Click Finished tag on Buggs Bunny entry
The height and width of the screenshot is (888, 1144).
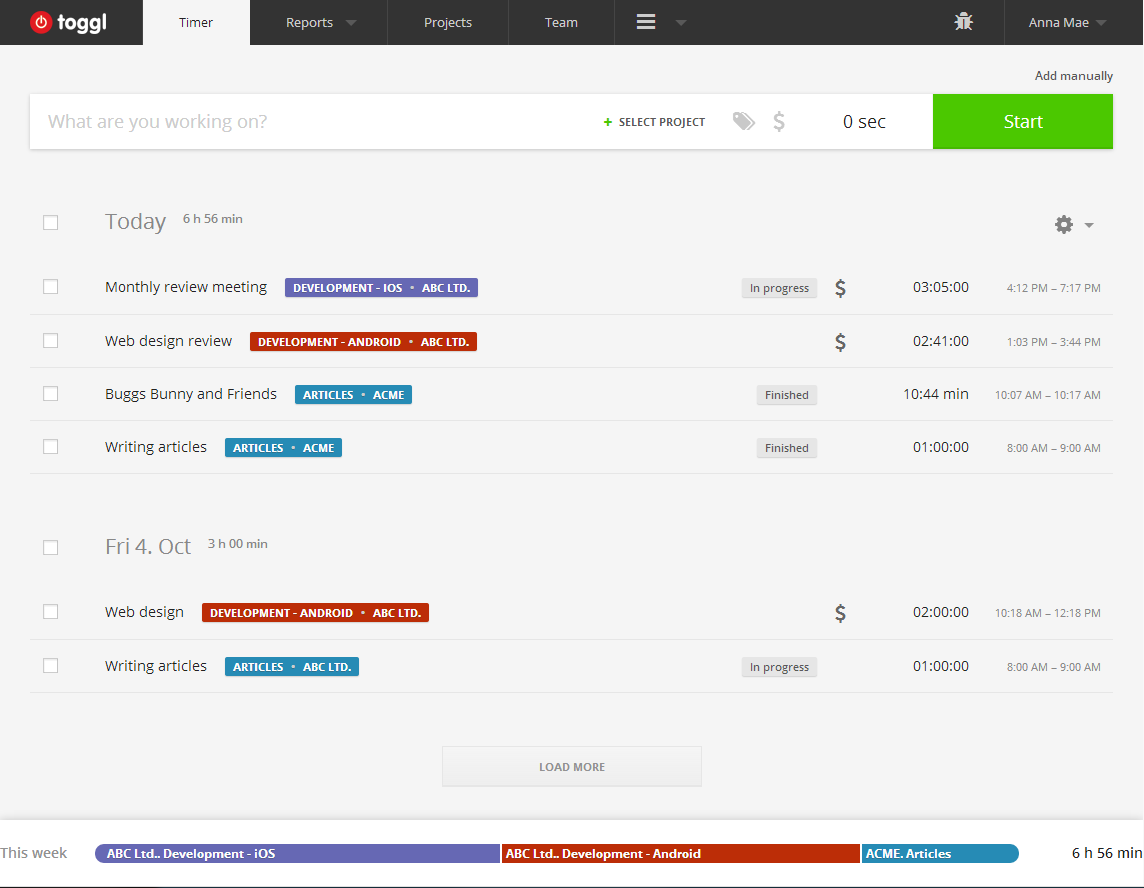(786, 395)
